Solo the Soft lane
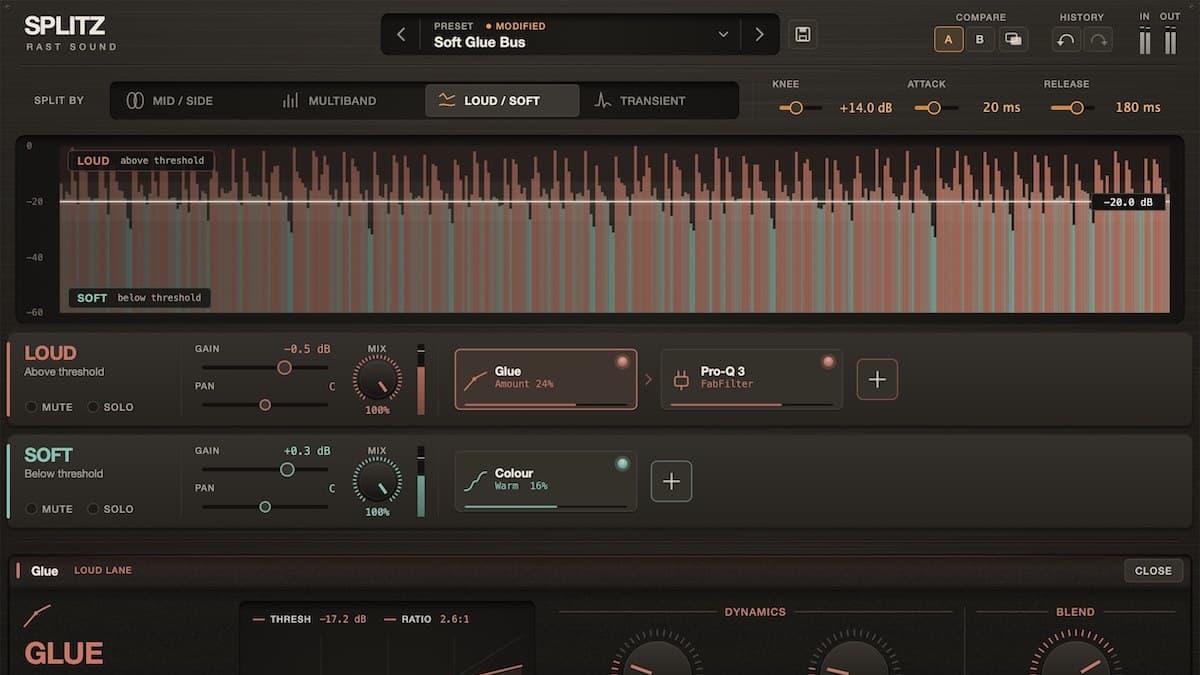 (x=111, y=509)
